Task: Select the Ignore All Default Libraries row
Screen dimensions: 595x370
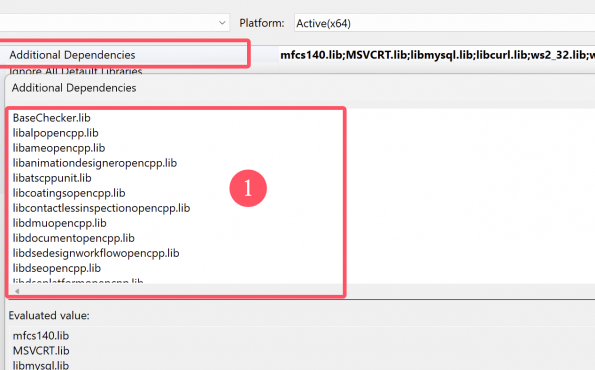Action: coord(76,71)
